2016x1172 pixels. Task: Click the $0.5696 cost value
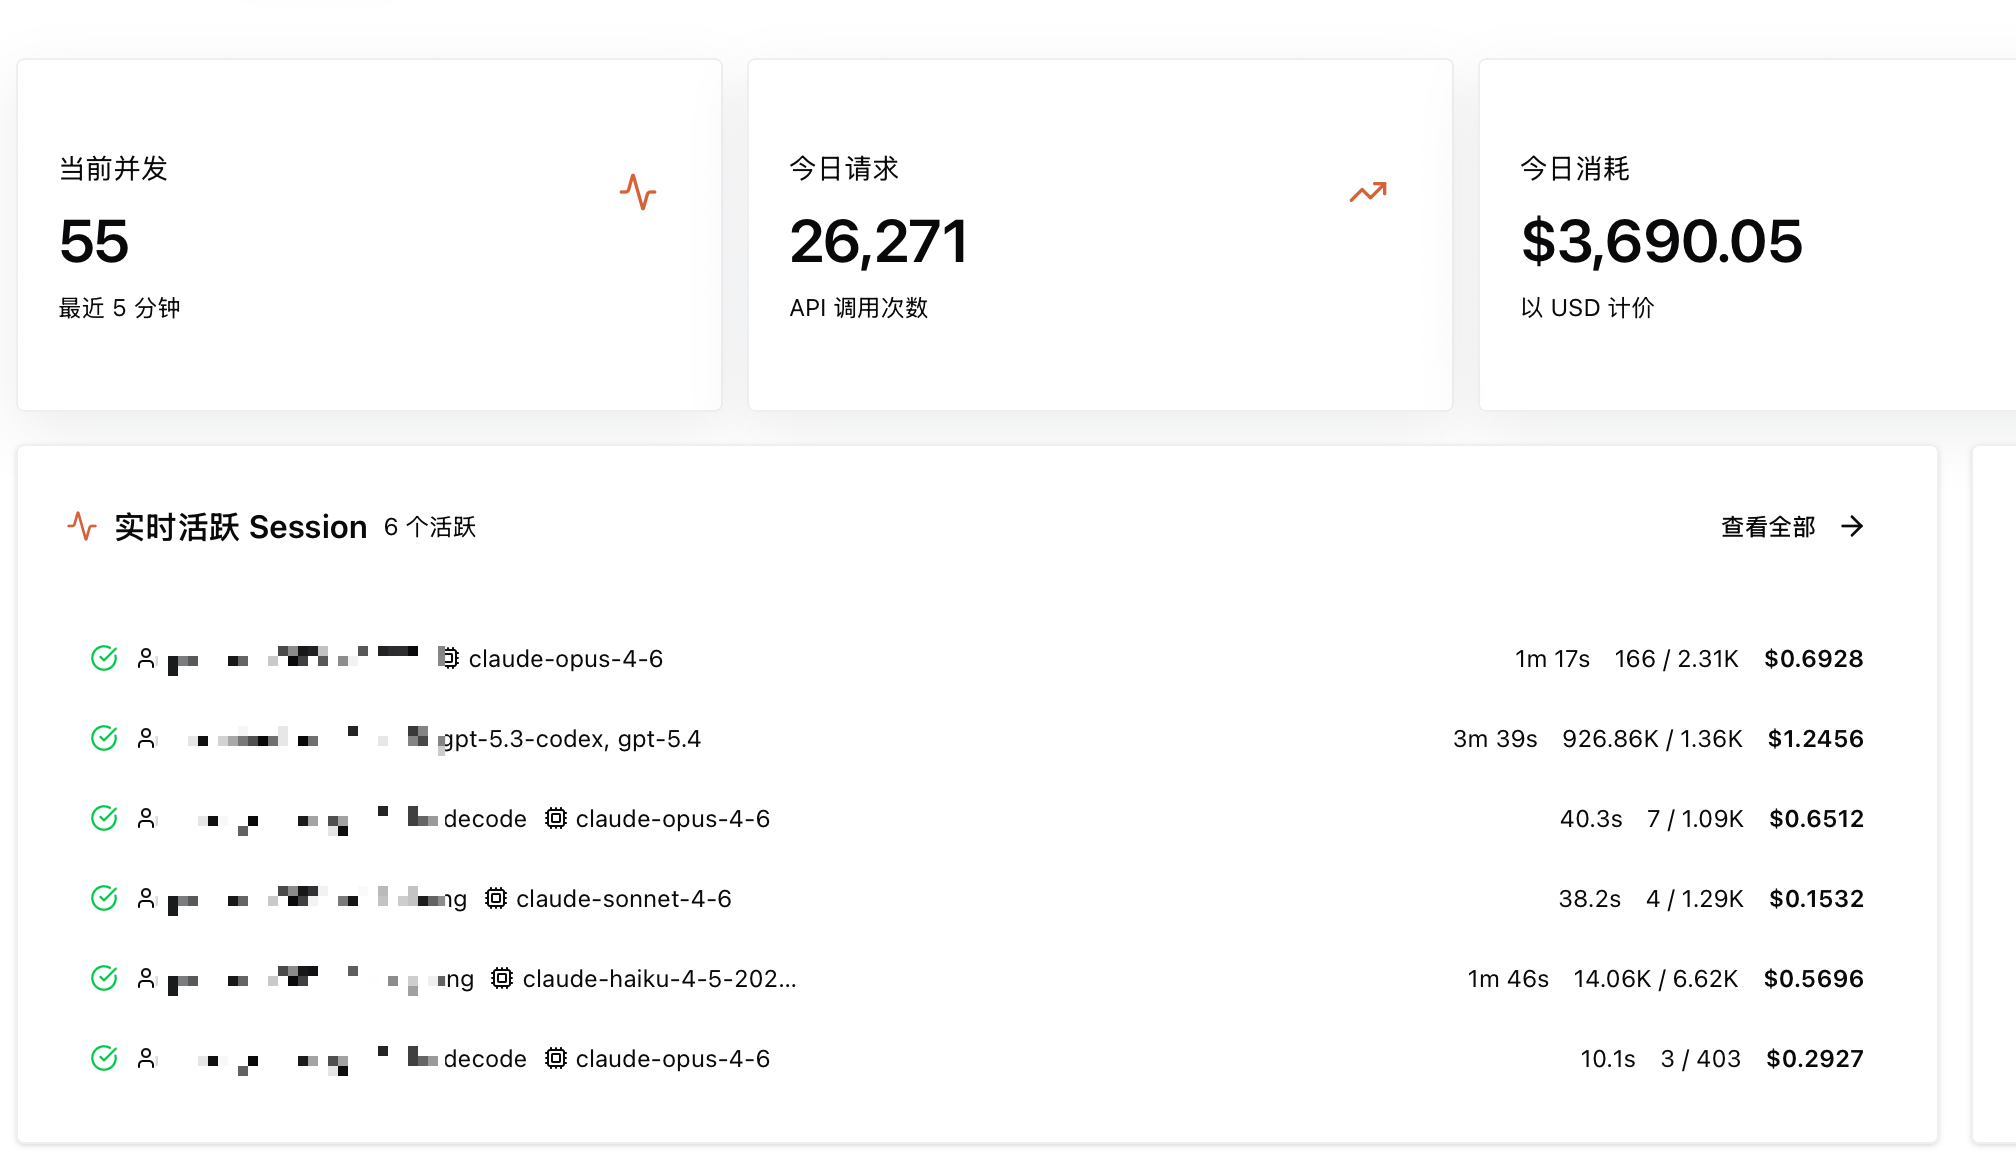pos(1813,979)
